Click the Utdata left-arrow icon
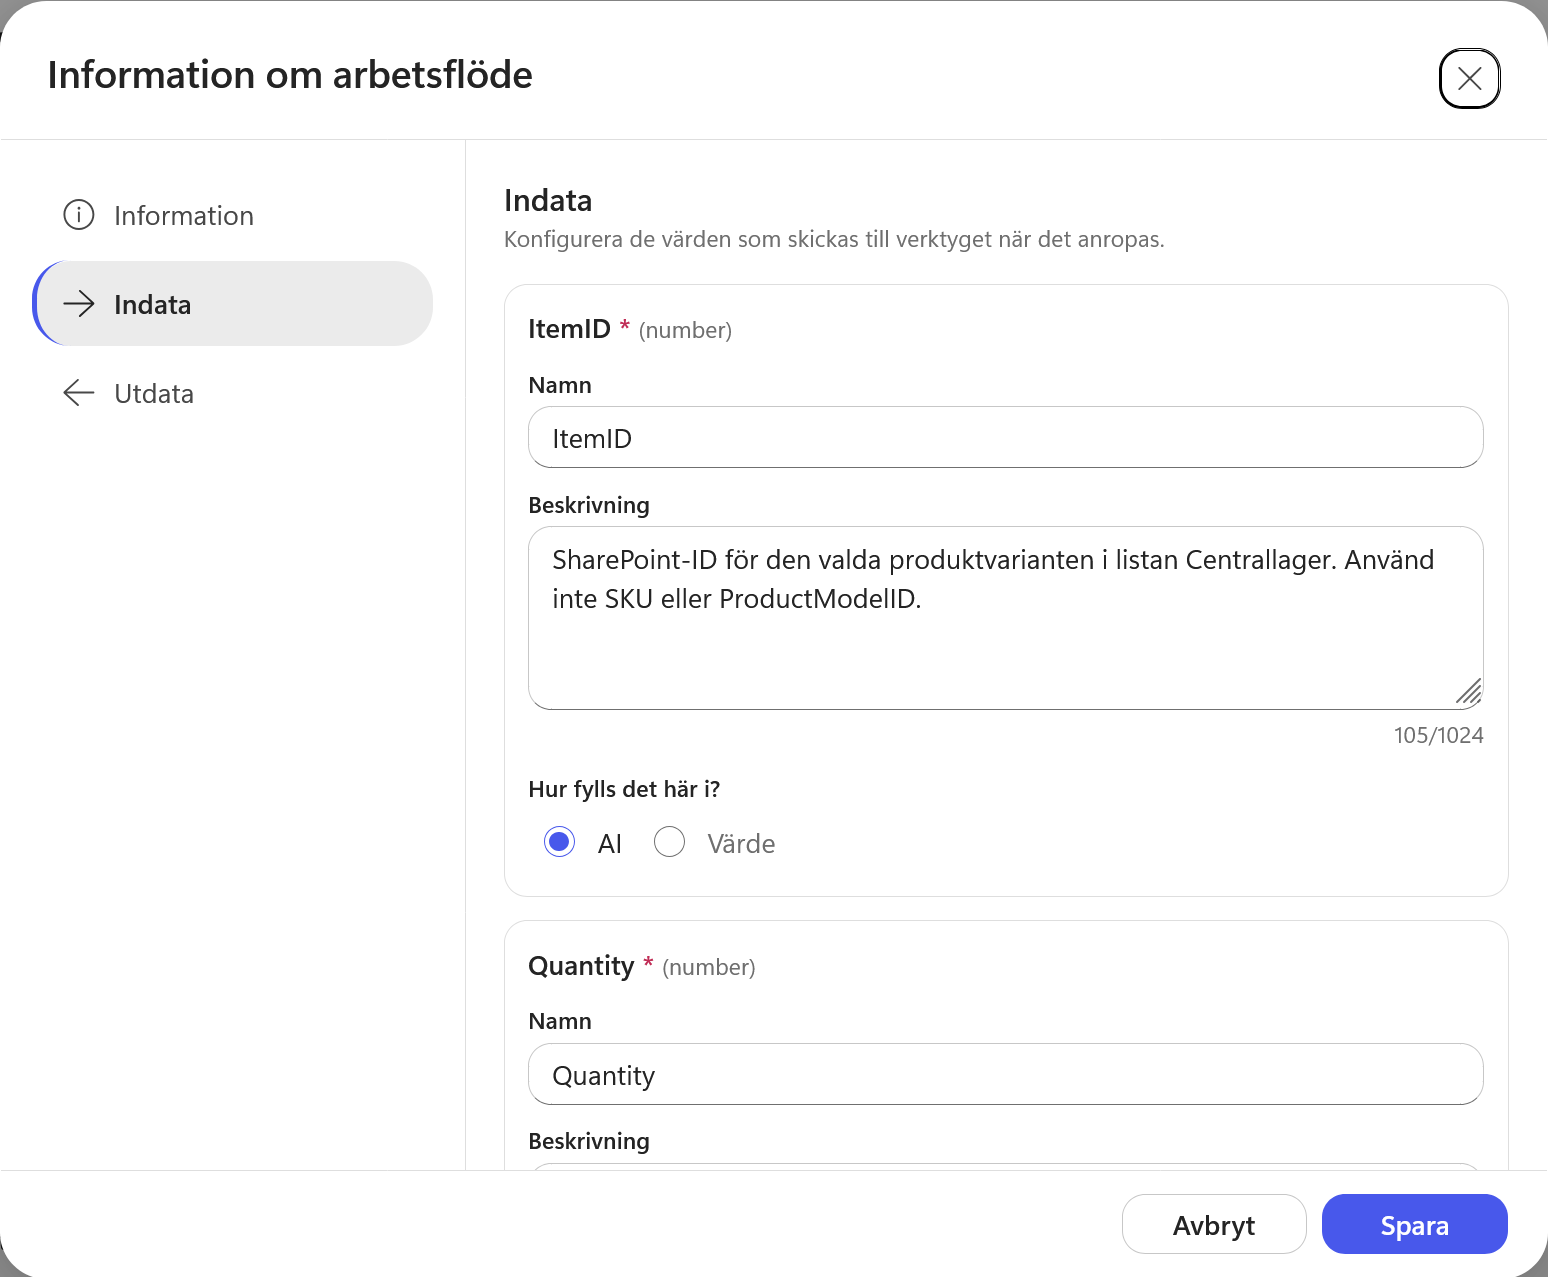 [x=79, y=393]
